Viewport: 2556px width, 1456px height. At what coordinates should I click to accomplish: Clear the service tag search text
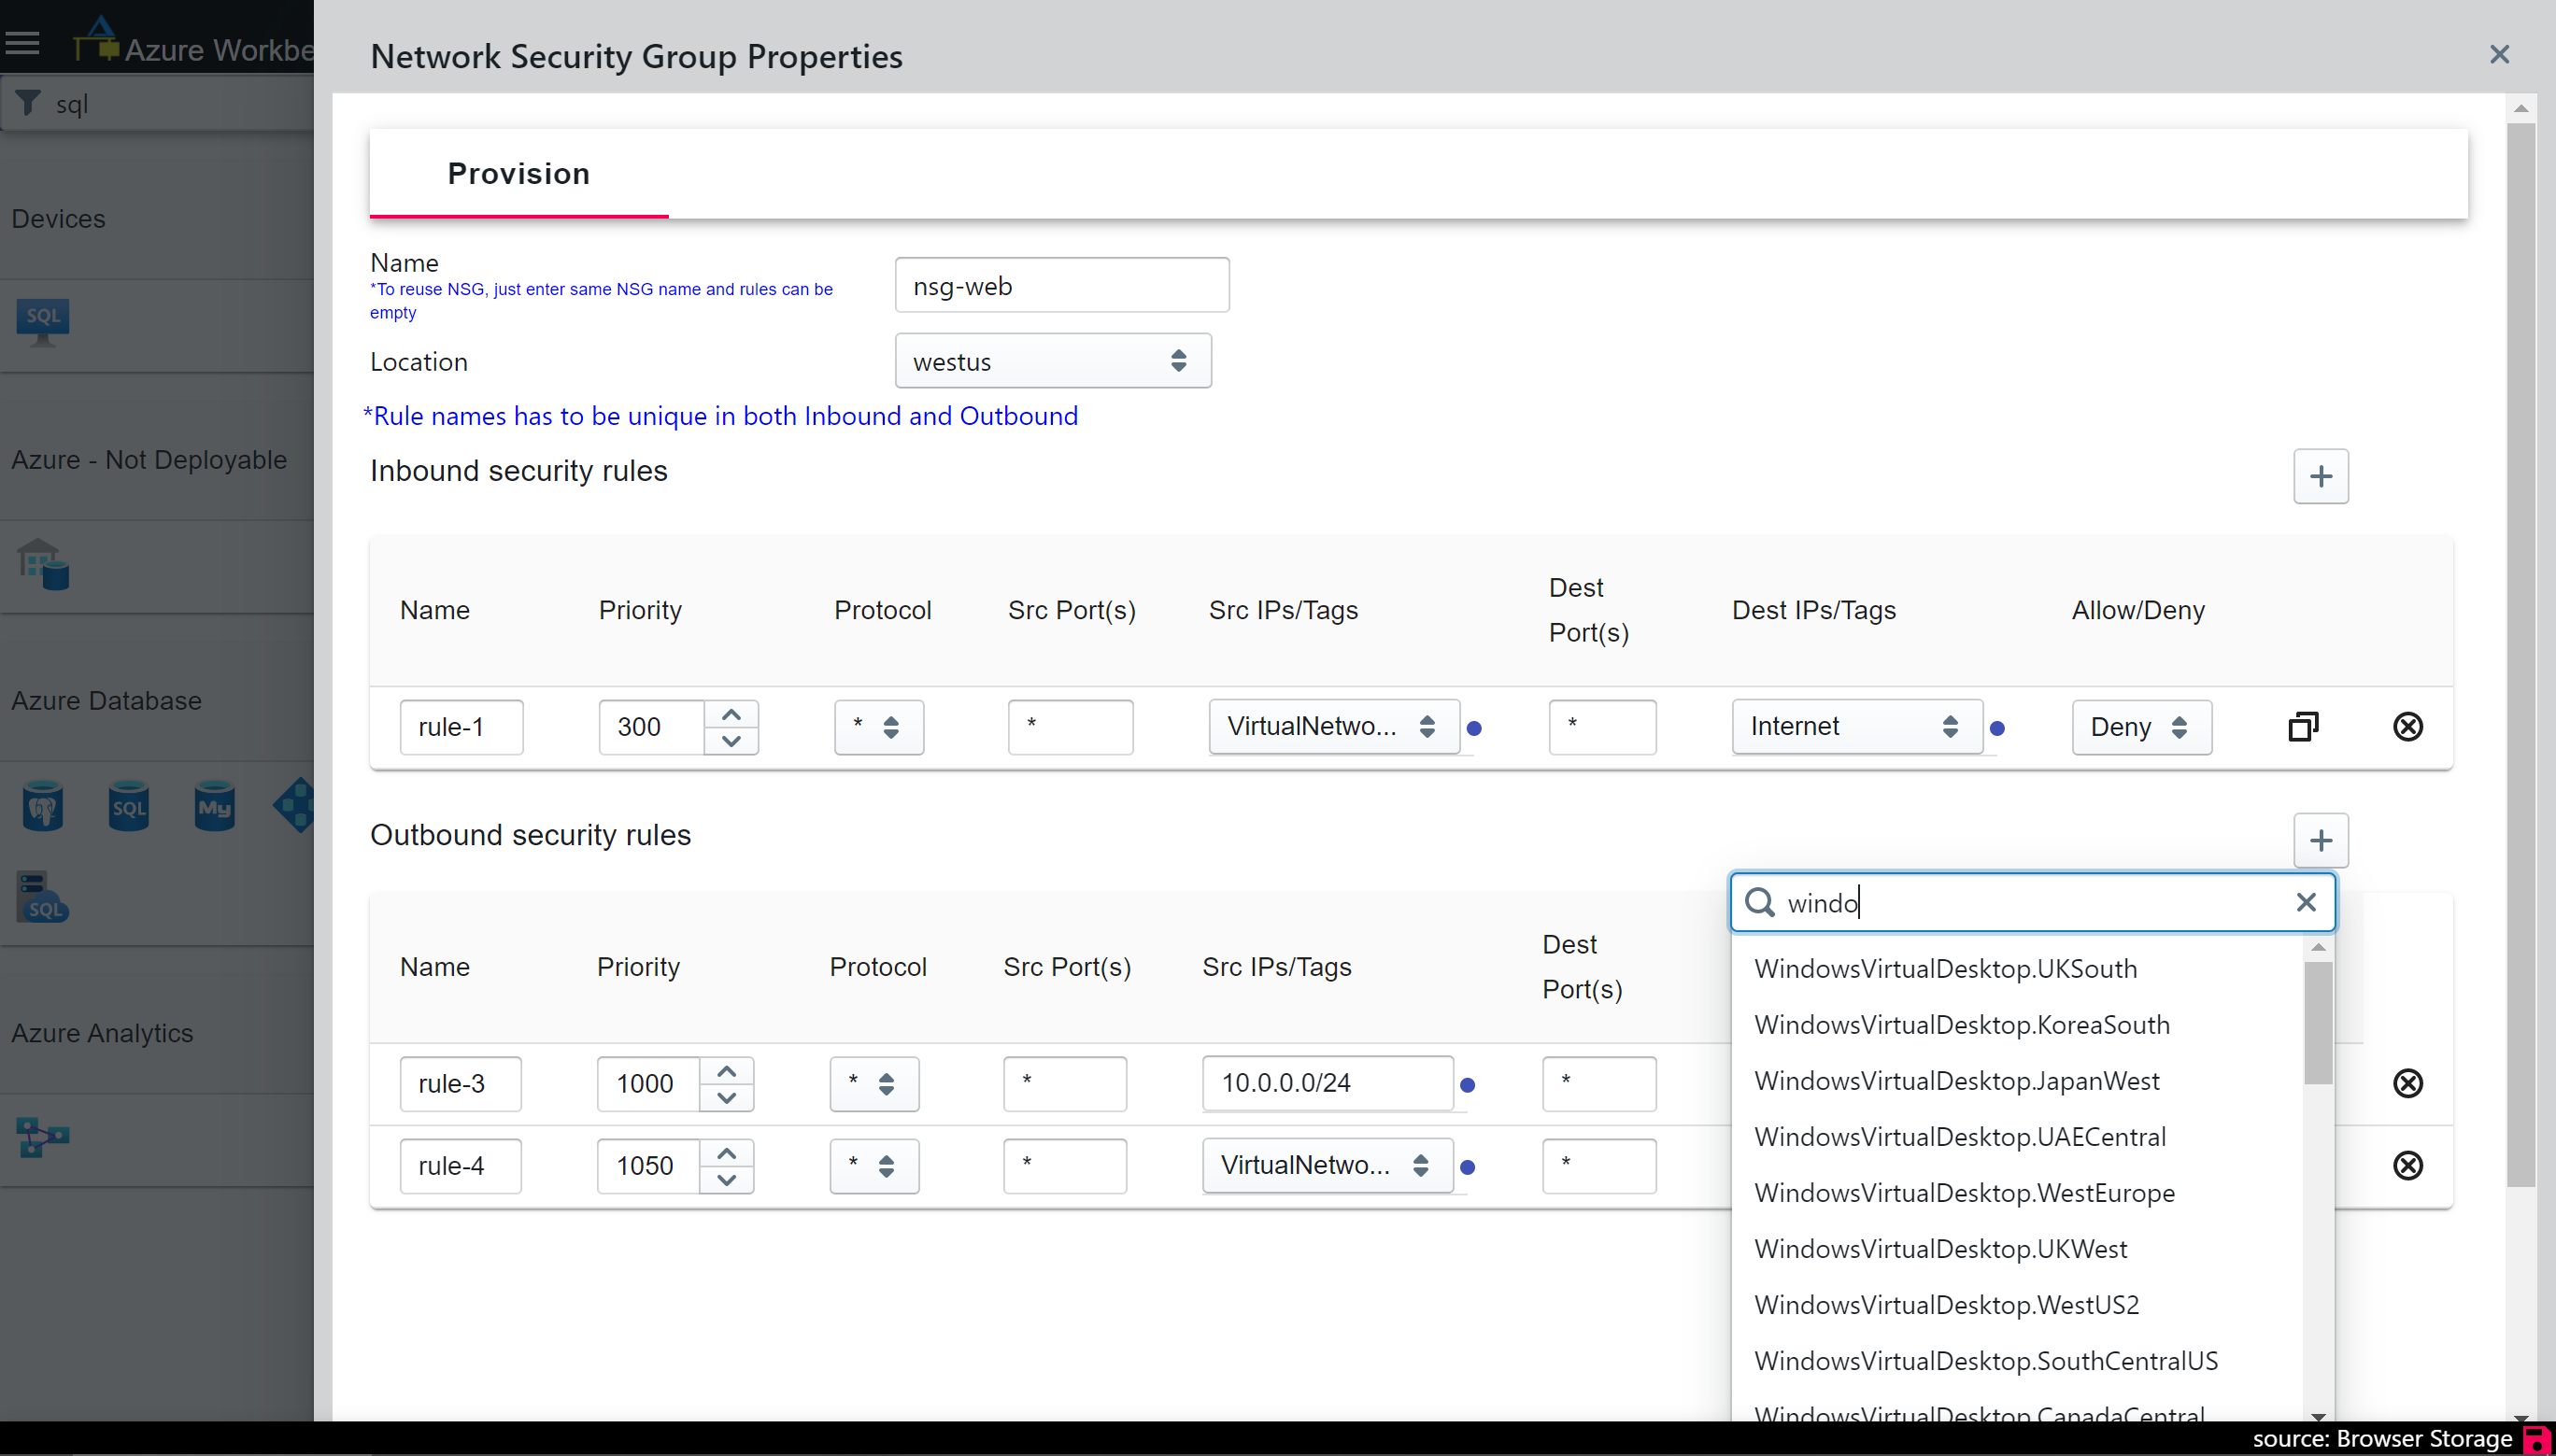point(2306,903)
